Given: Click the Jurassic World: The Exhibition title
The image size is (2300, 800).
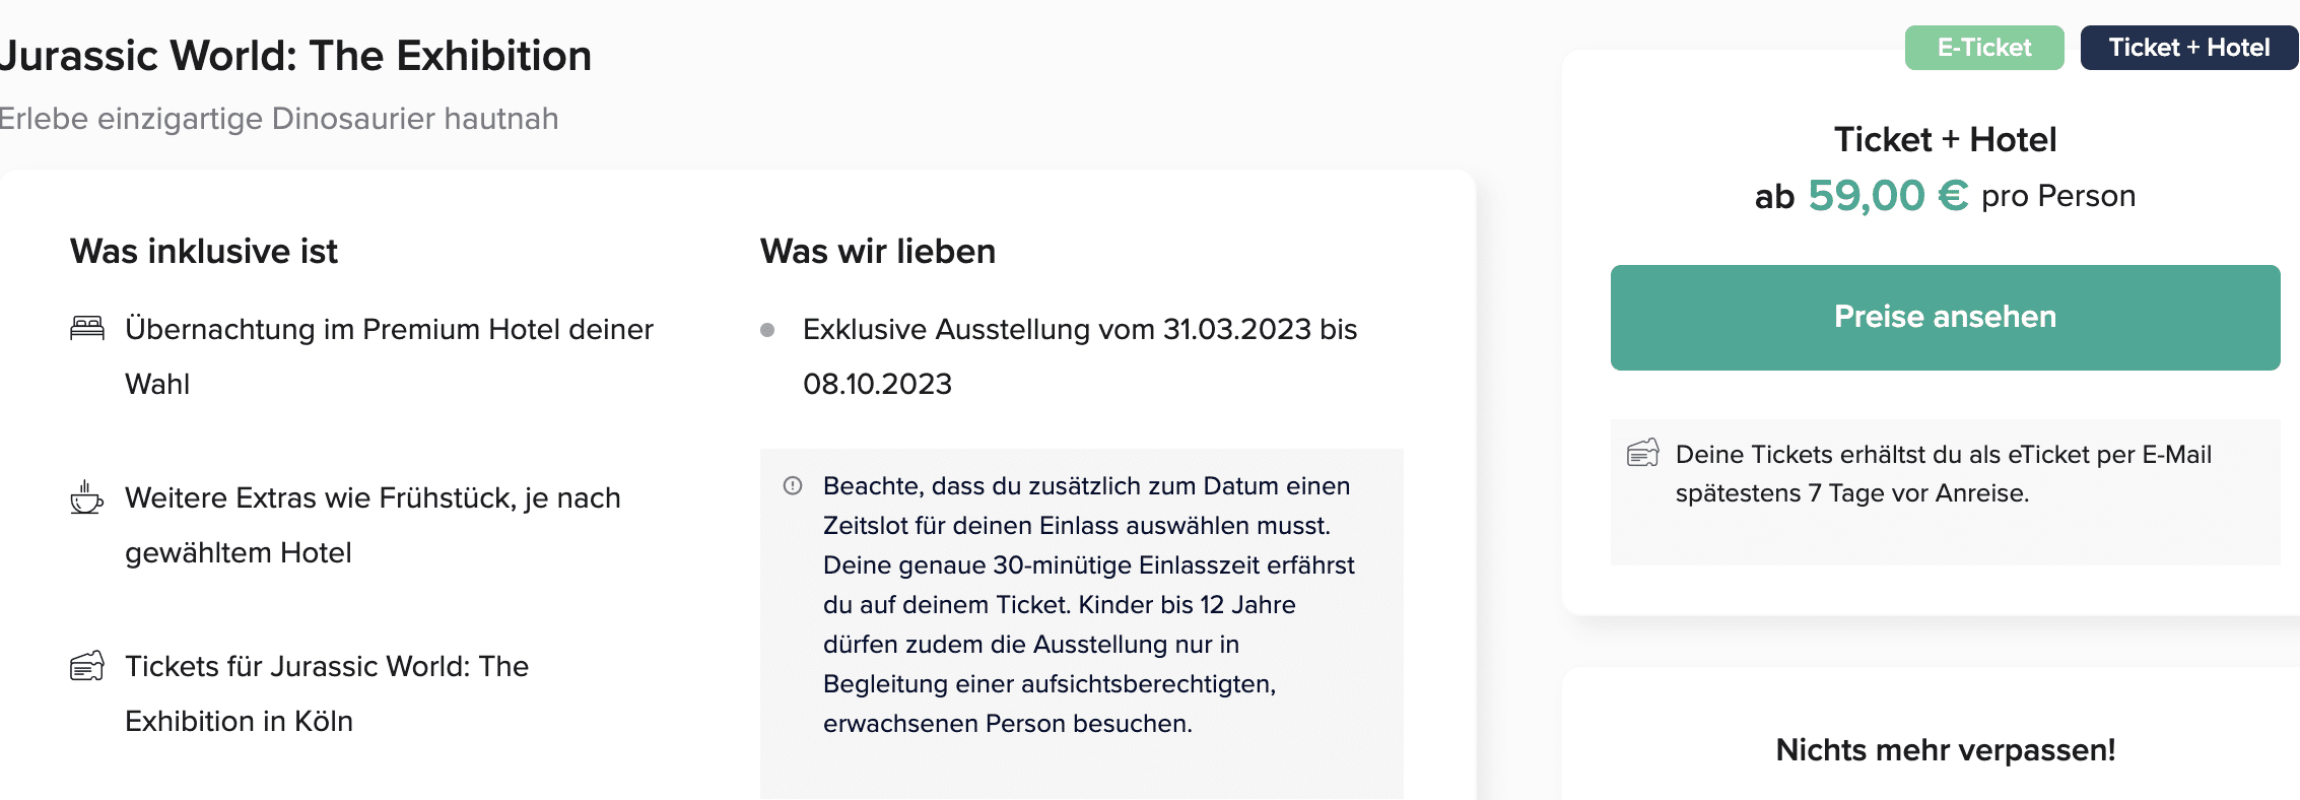Looking at the screenshot, I should [x=295, y=56].
